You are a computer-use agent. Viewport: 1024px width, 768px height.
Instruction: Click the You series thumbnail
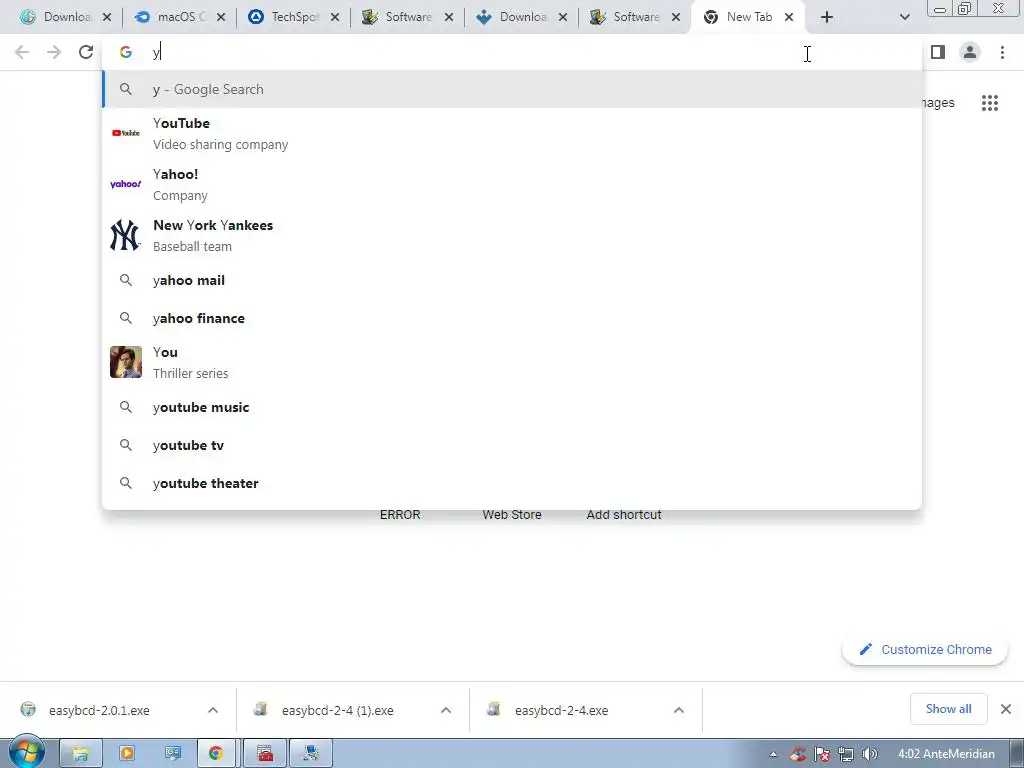pyautogui.click(x=125, y=362)
